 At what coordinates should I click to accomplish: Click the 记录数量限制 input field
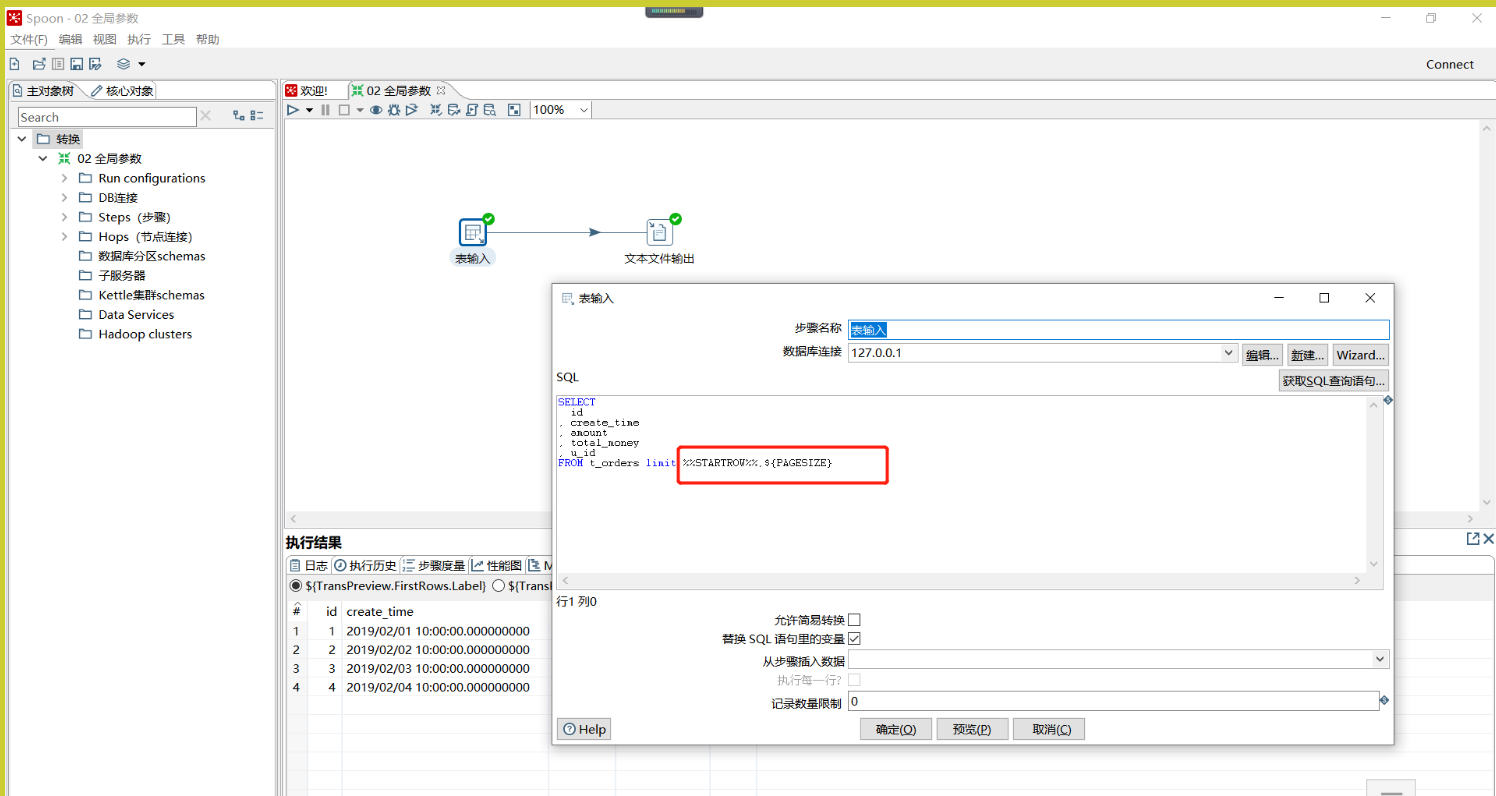coord(1112,702)
